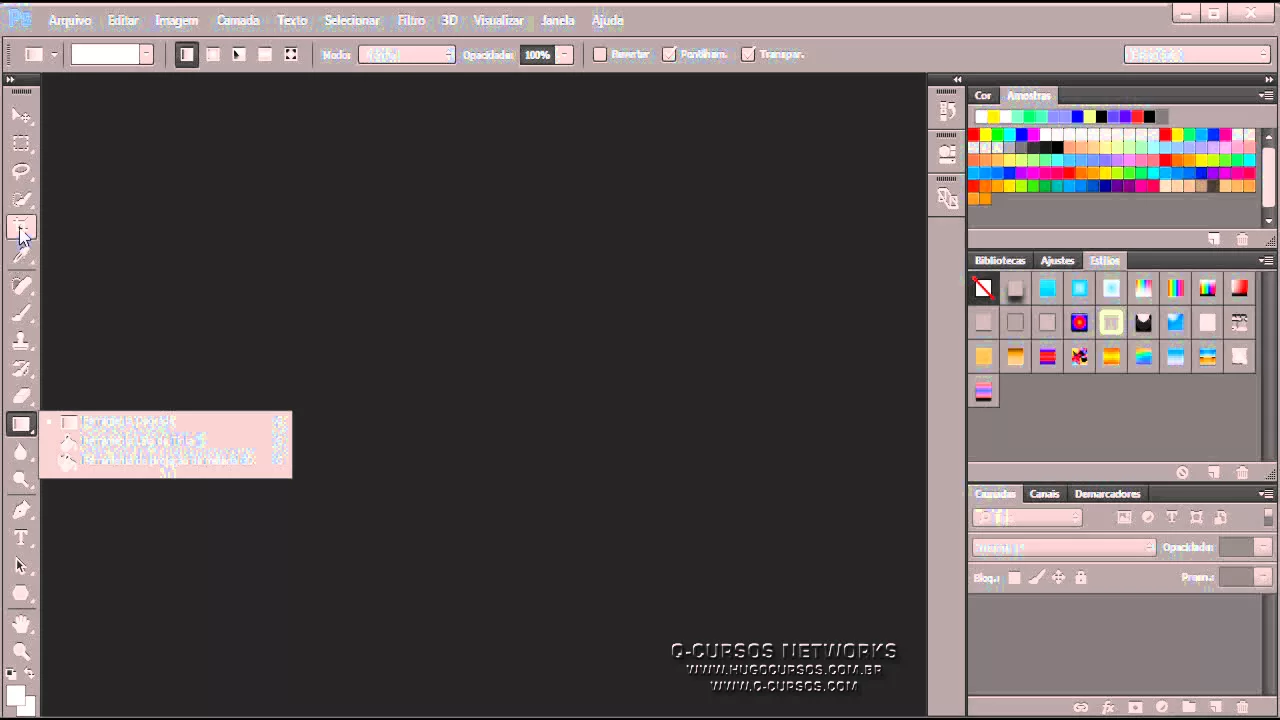Click the fx layer style icon
This screenshot has width=1280, height=720.
click(x=1108, y=708)
